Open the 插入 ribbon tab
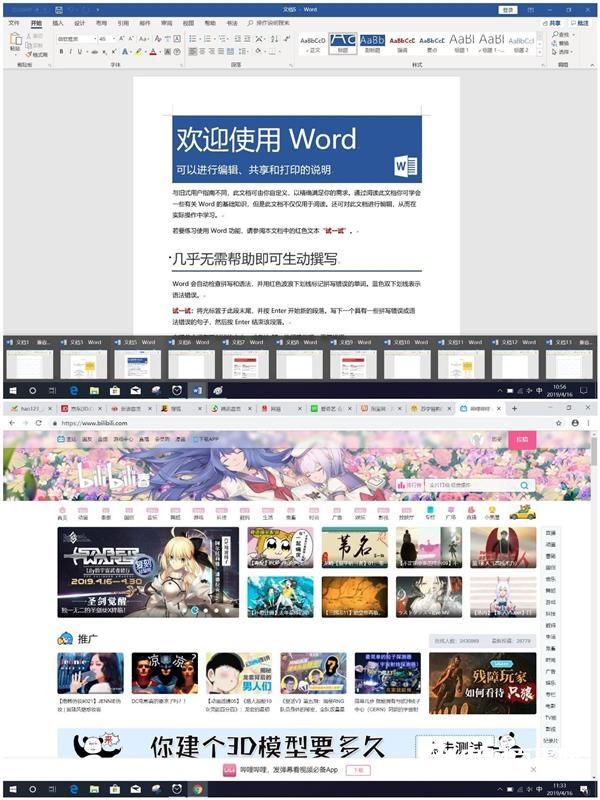 (x=57, y=21)
